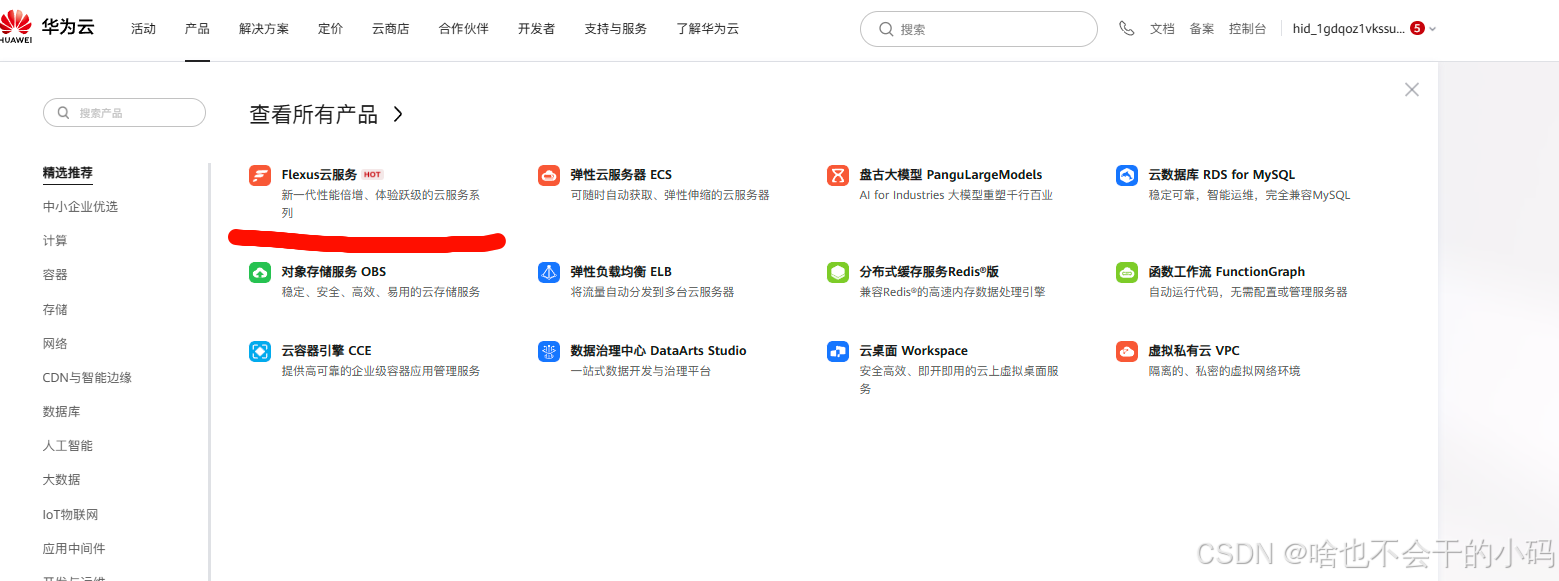Select the 存储 category
Viewport: 1559px width, 581px height.
55,310
